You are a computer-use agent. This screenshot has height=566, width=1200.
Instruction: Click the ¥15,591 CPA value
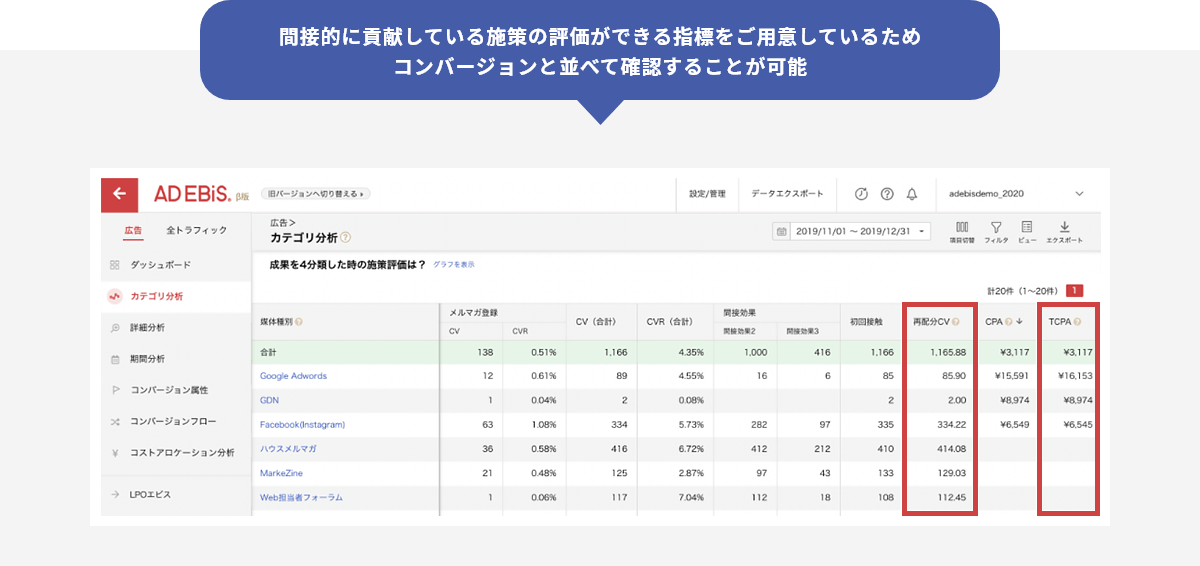[x=1010, y=376]
